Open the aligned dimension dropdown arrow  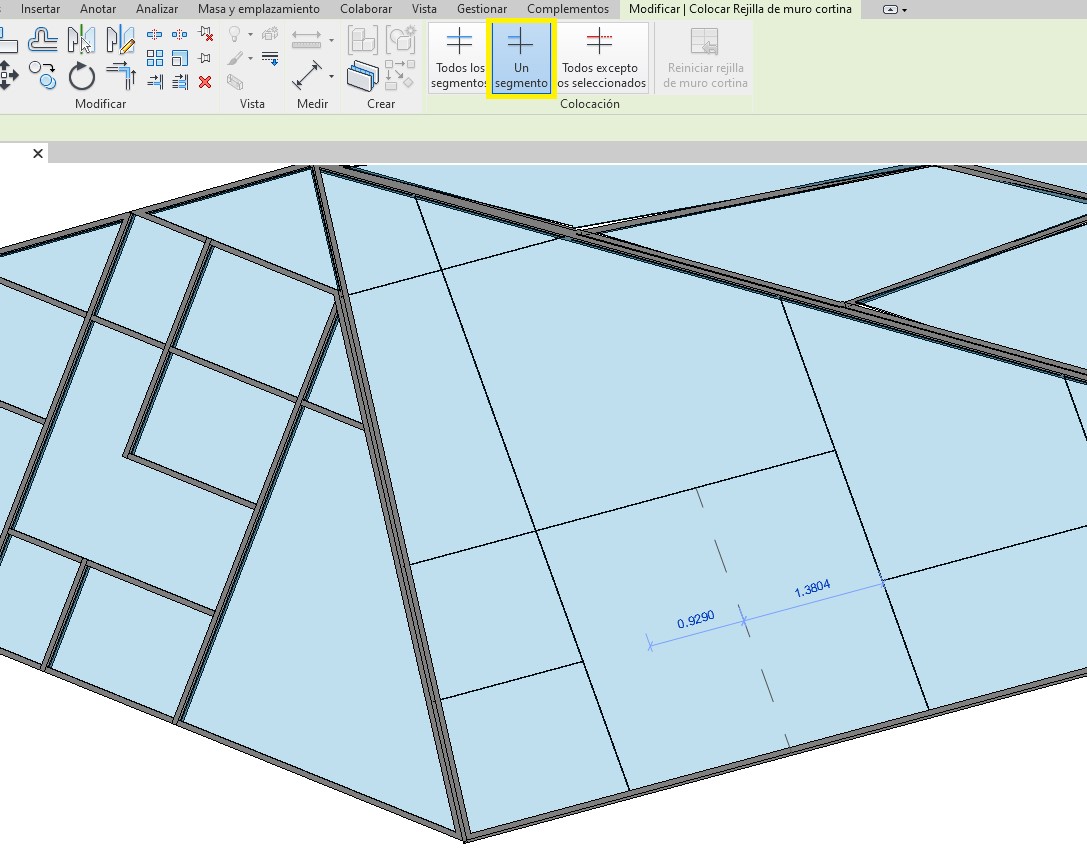tap(331, 76)
